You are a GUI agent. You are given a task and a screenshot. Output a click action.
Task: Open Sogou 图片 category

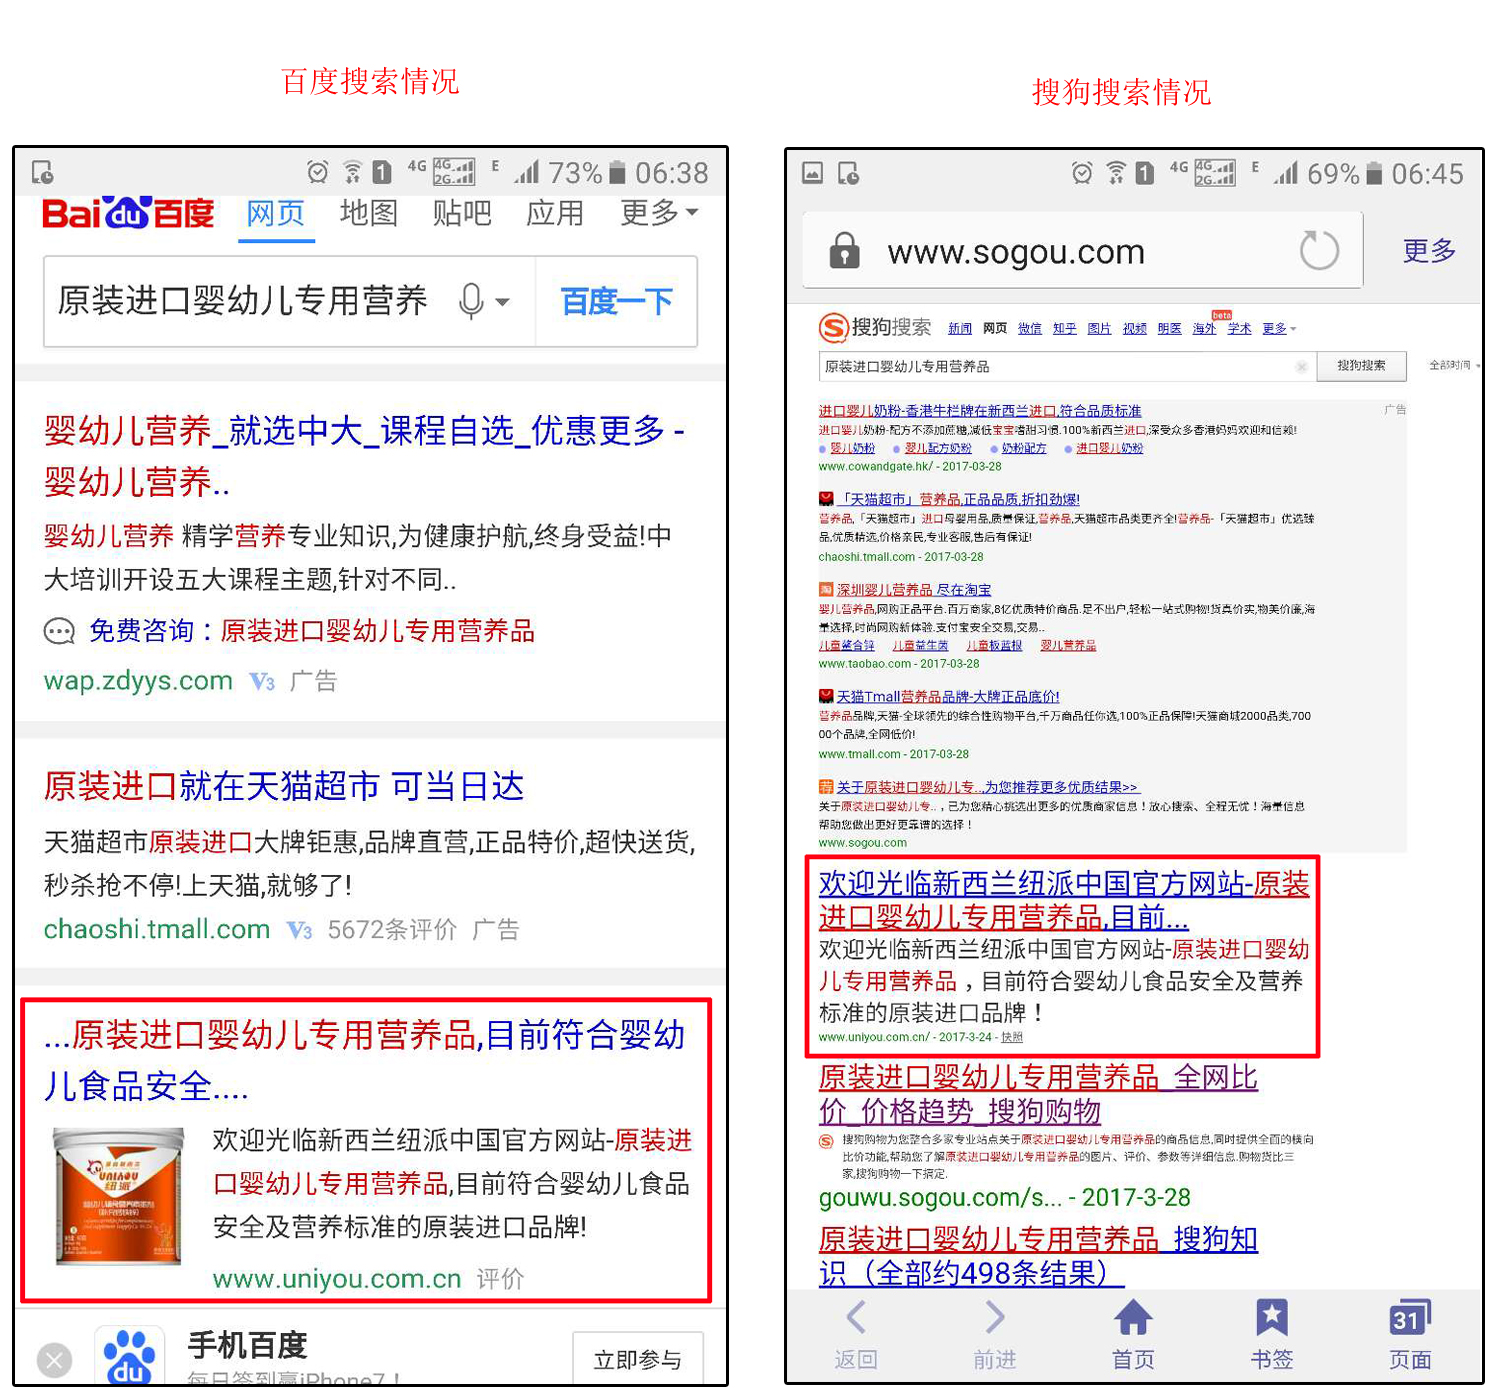[x=1099, y=329]
